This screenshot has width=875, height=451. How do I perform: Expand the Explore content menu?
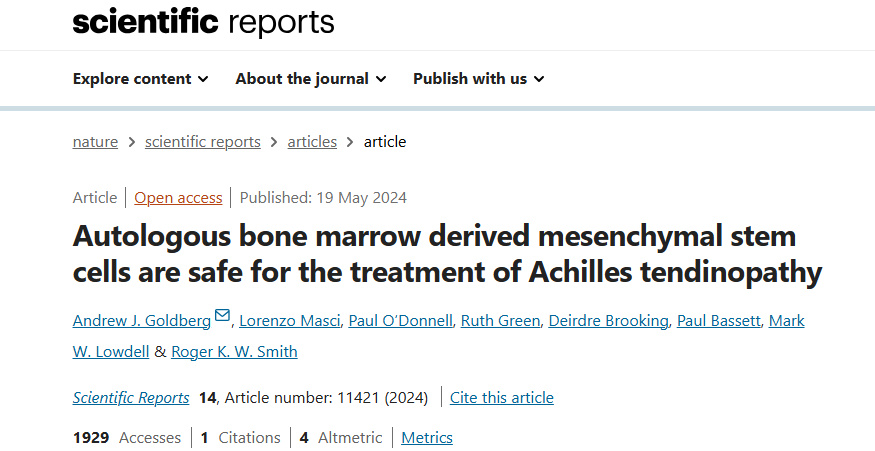tap(140, 79)
